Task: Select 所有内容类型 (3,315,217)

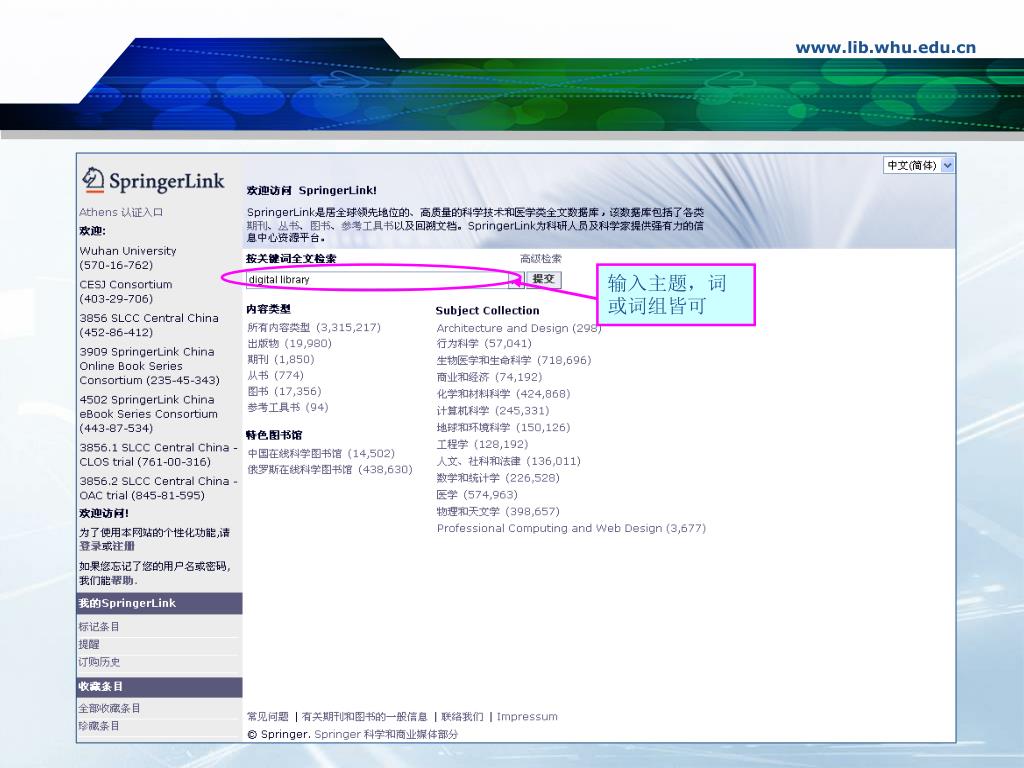Action: (x=314, y=327)
